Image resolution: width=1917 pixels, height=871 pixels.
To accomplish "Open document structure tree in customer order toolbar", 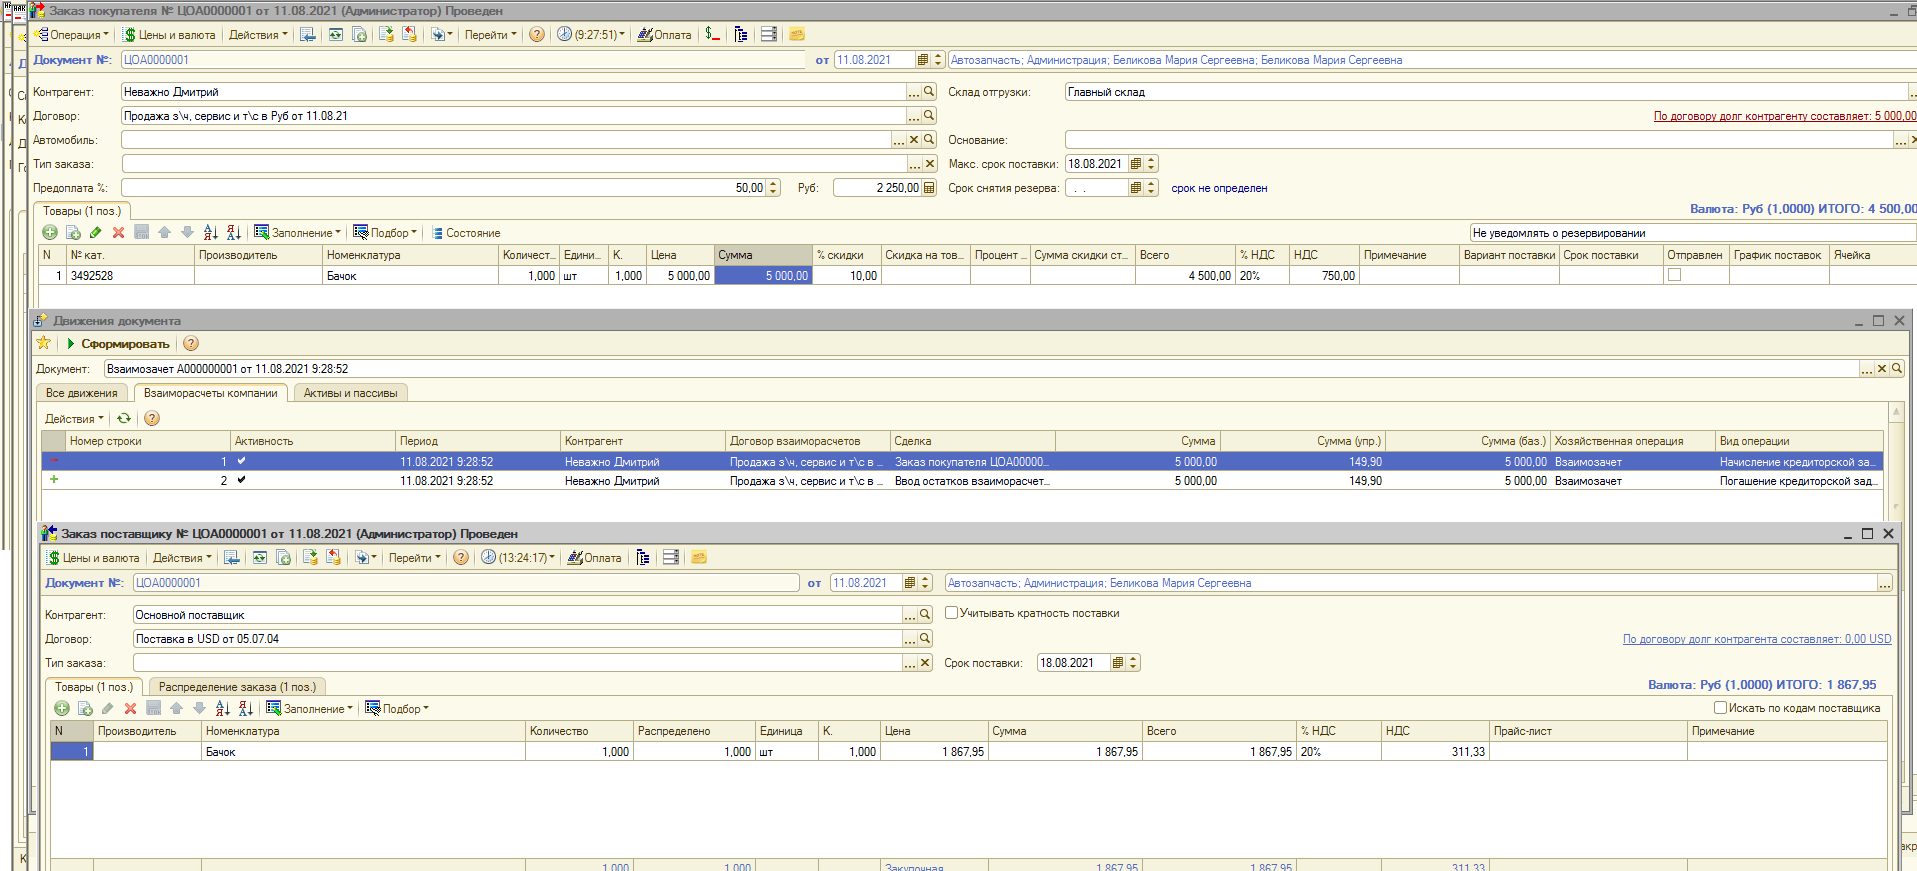I will tap(741, 35).
